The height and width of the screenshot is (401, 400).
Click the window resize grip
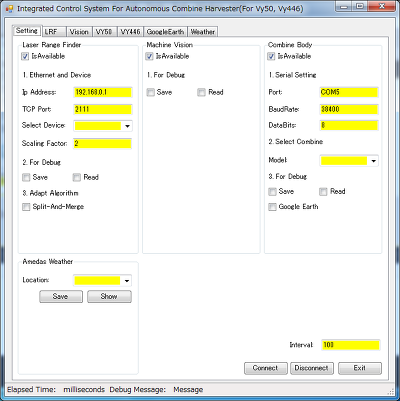coord(391,391)
